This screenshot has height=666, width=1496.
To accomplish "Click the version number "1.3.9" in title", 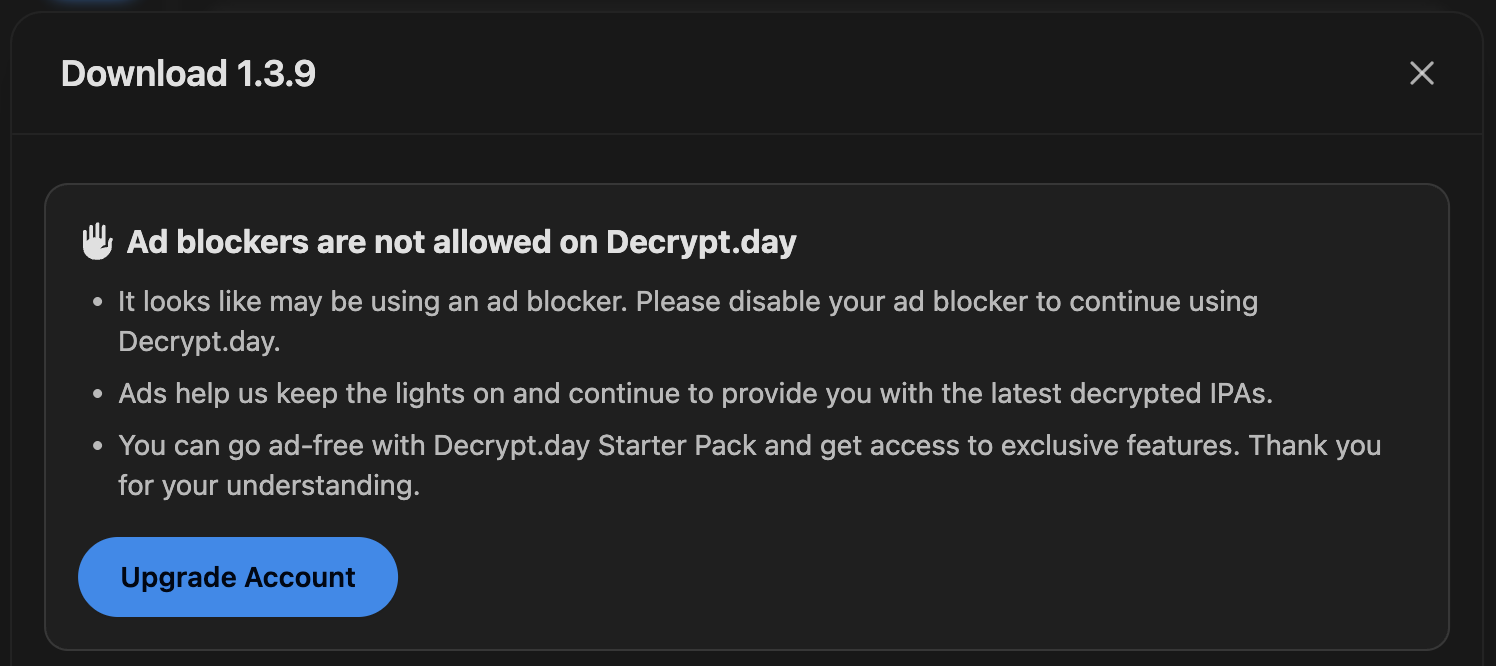I will 276,74.
